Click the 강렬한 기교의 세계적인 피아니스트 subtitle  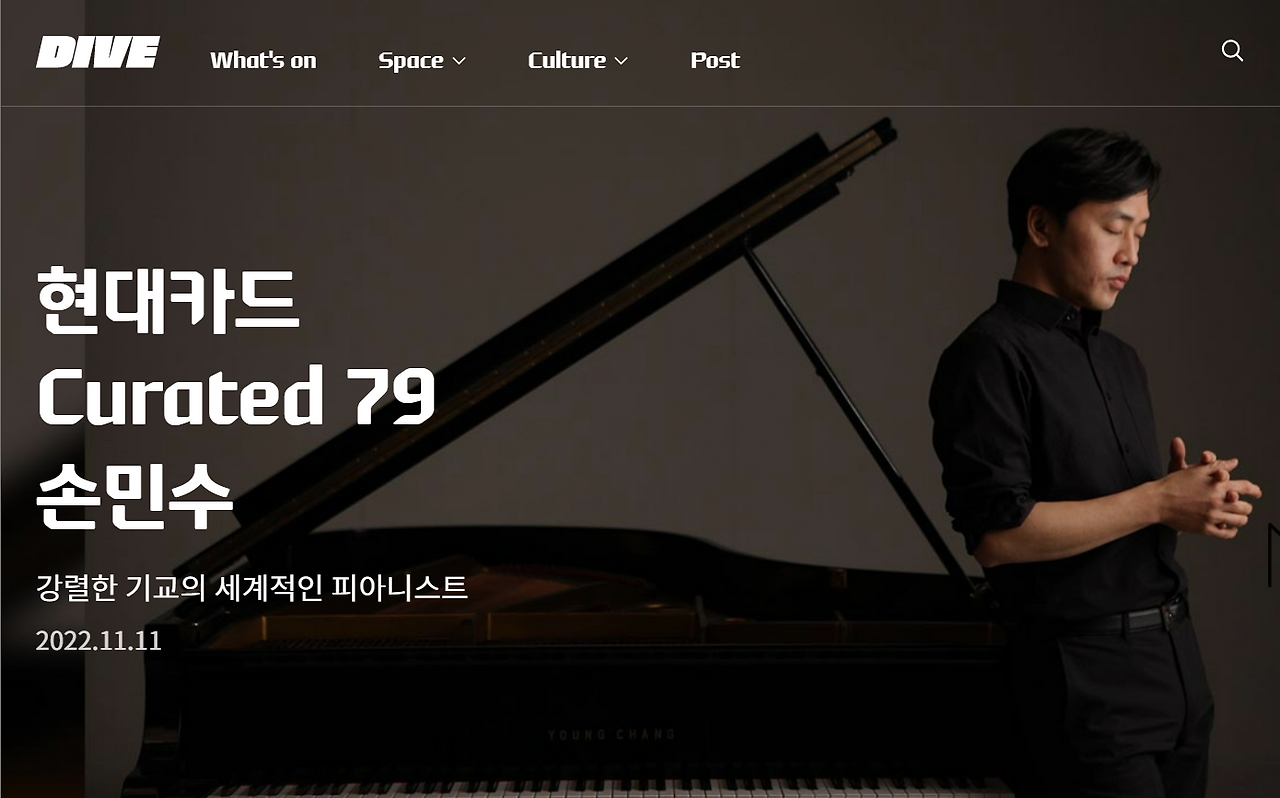(x=252, y=588)
